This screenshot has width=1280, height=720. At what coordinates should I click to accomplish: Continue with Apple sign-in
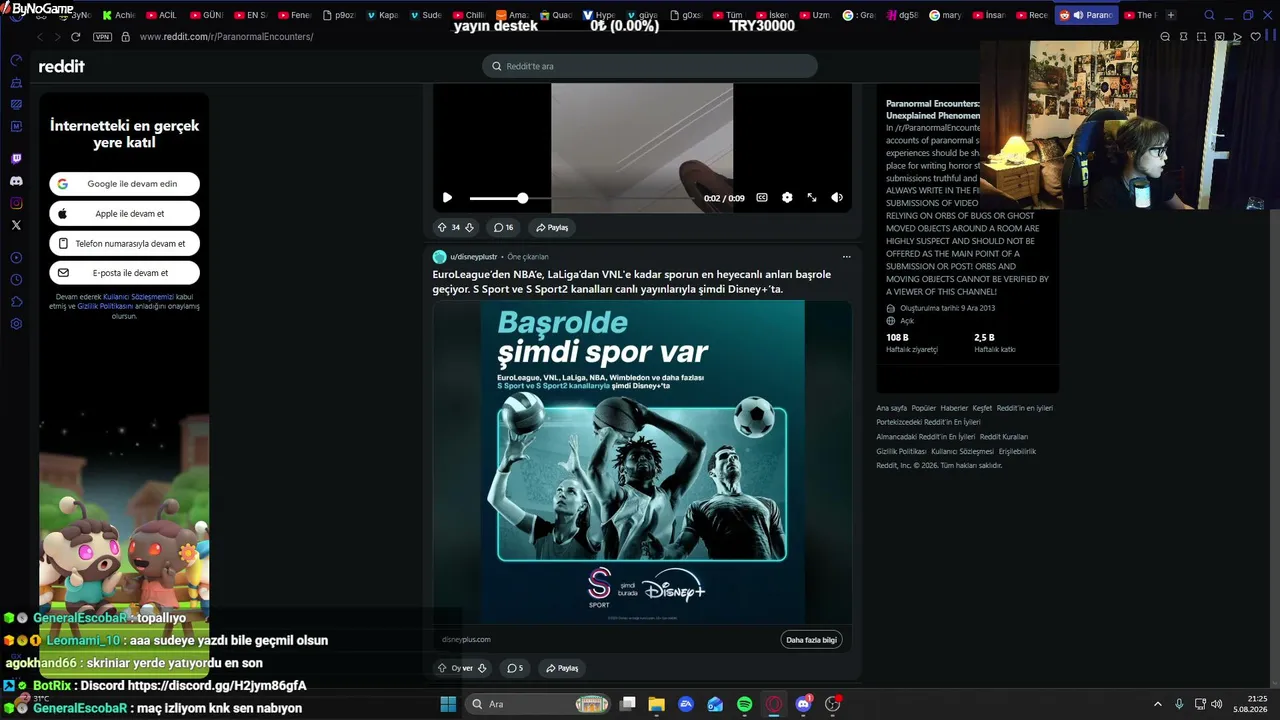pyautogui.click(x=125, y=214)
